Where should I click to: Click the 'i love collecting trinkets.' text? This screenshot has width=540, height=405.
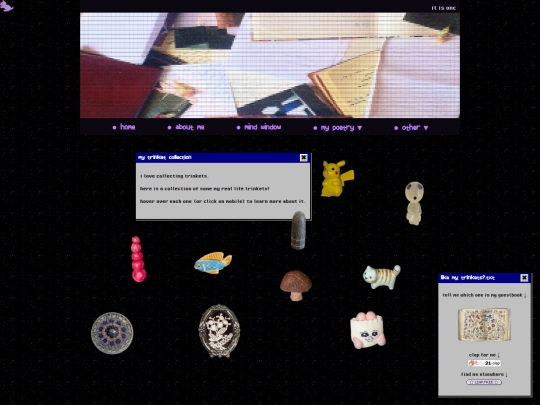tap(174, 176)
